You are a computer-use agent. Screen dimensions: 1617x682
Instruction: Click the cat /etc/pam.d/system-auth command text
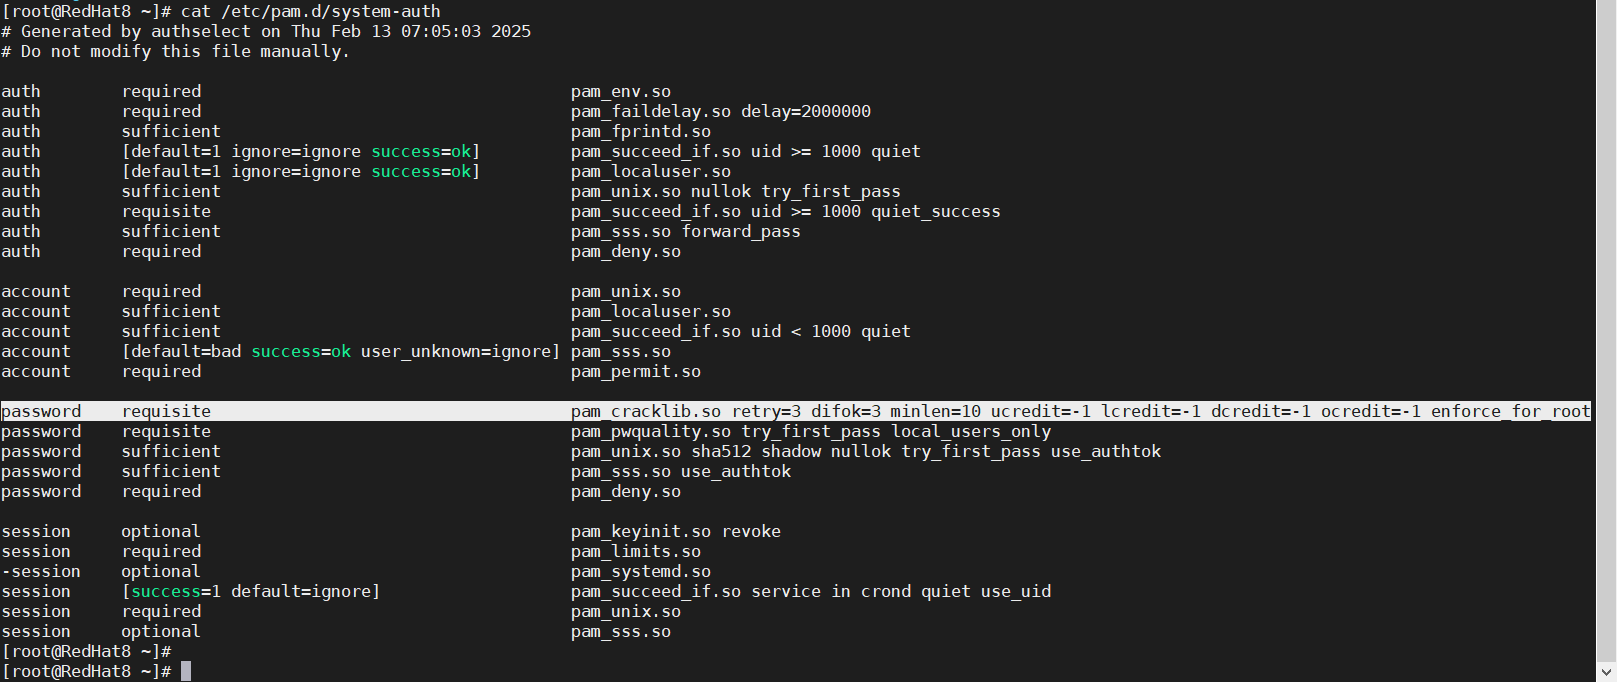[310, 11]
